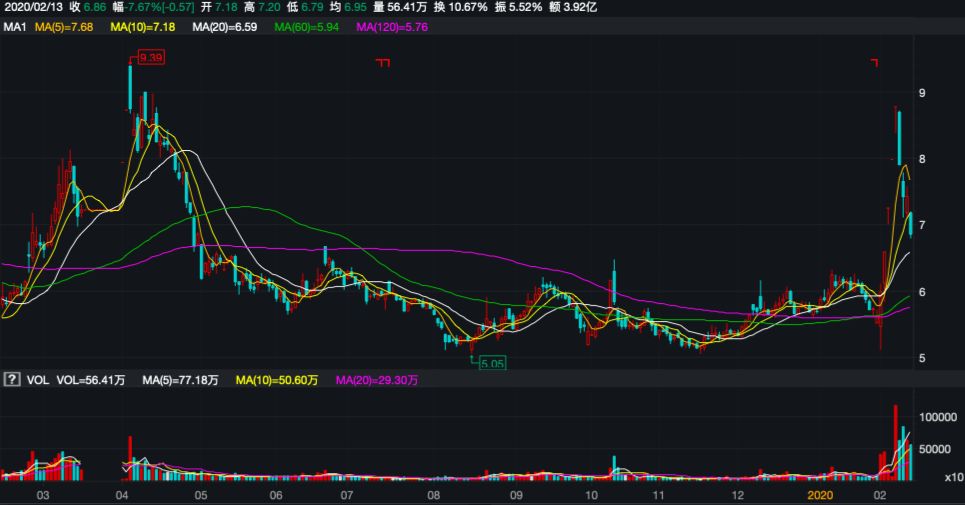
Task: Click the 2020 year marker on time axis
Action: point(819,495)
